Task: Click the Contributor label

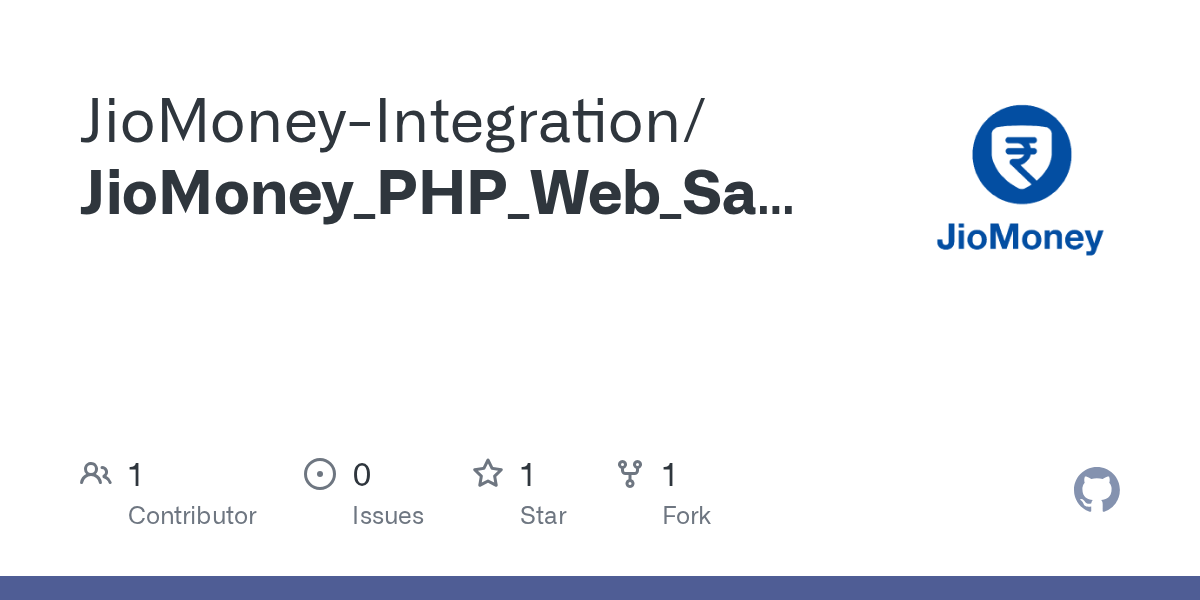Action: (x=192, y=516)
